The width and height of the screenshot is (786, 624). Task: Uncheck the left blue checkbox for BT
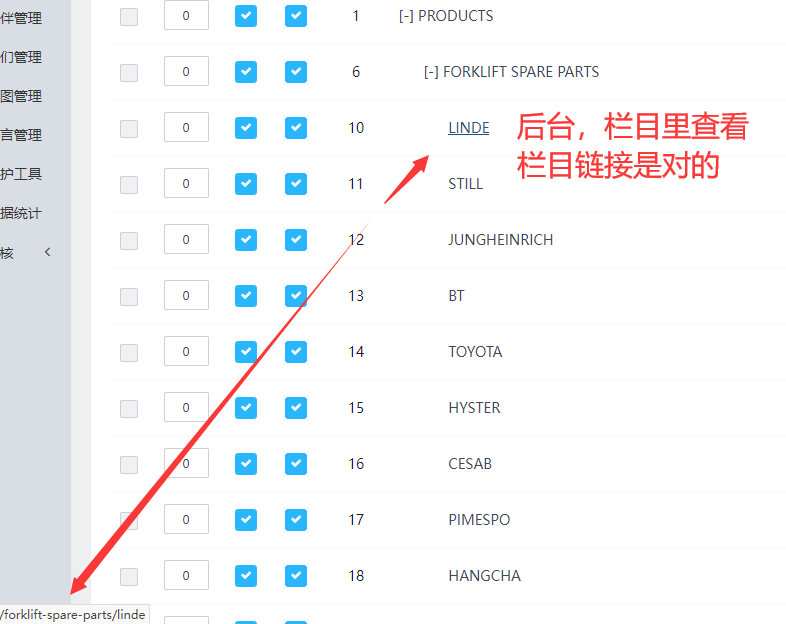[x=246, y=296]
